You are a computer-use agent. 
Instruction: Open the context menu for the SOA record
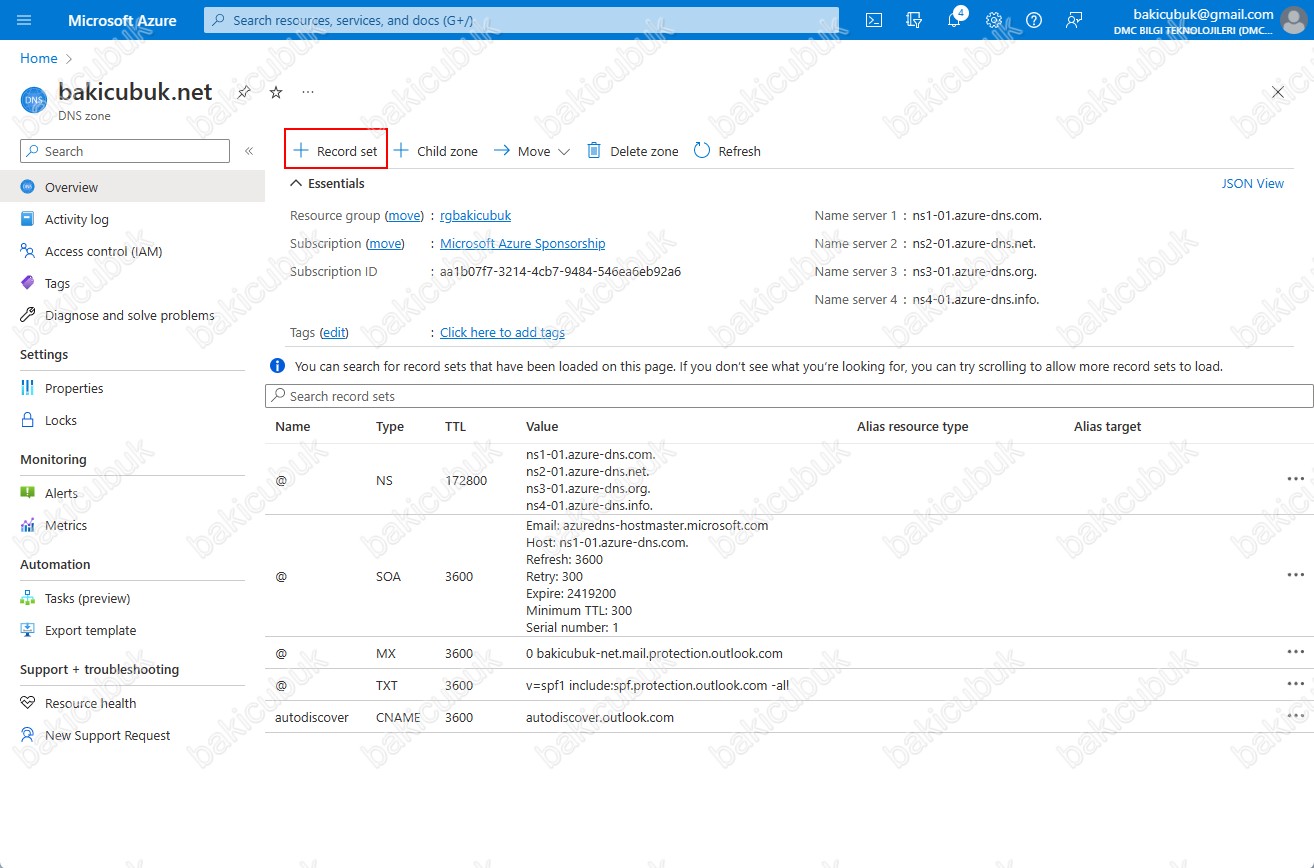click(1295, 575)
